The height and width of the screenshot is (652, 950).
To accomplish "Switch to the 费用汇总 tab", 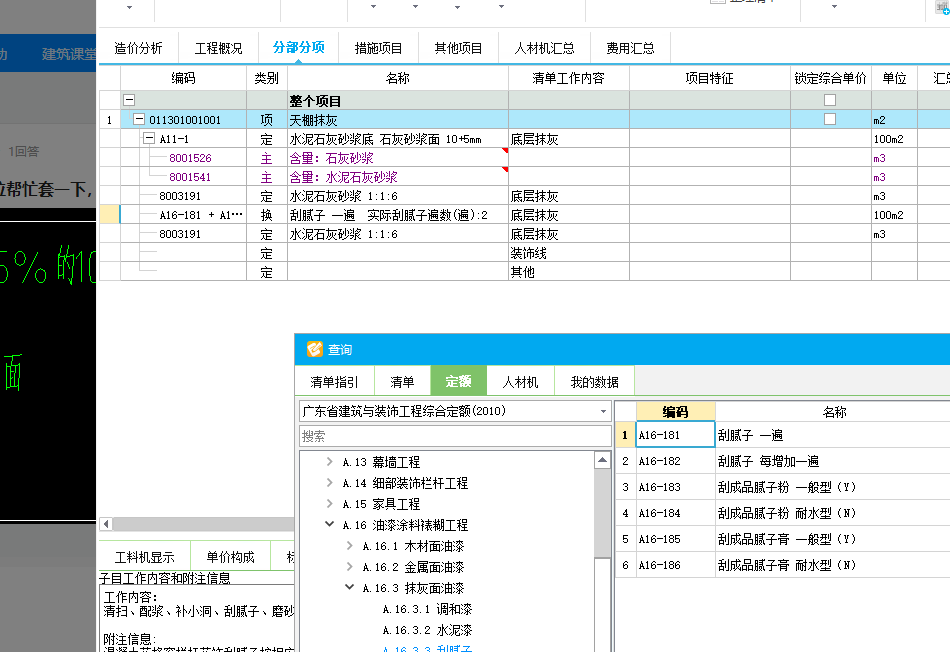I will pos(630,48).
